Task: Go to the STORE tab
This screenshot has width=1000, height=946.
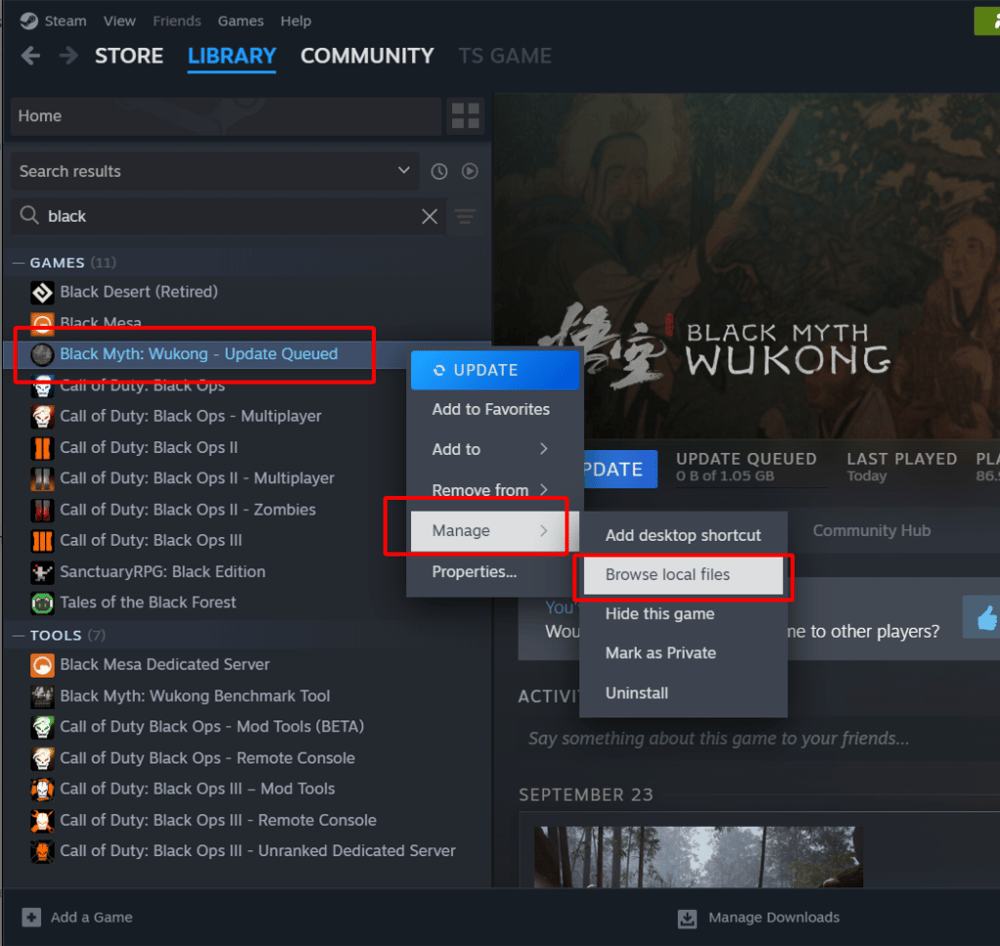Action: point(129,56)
